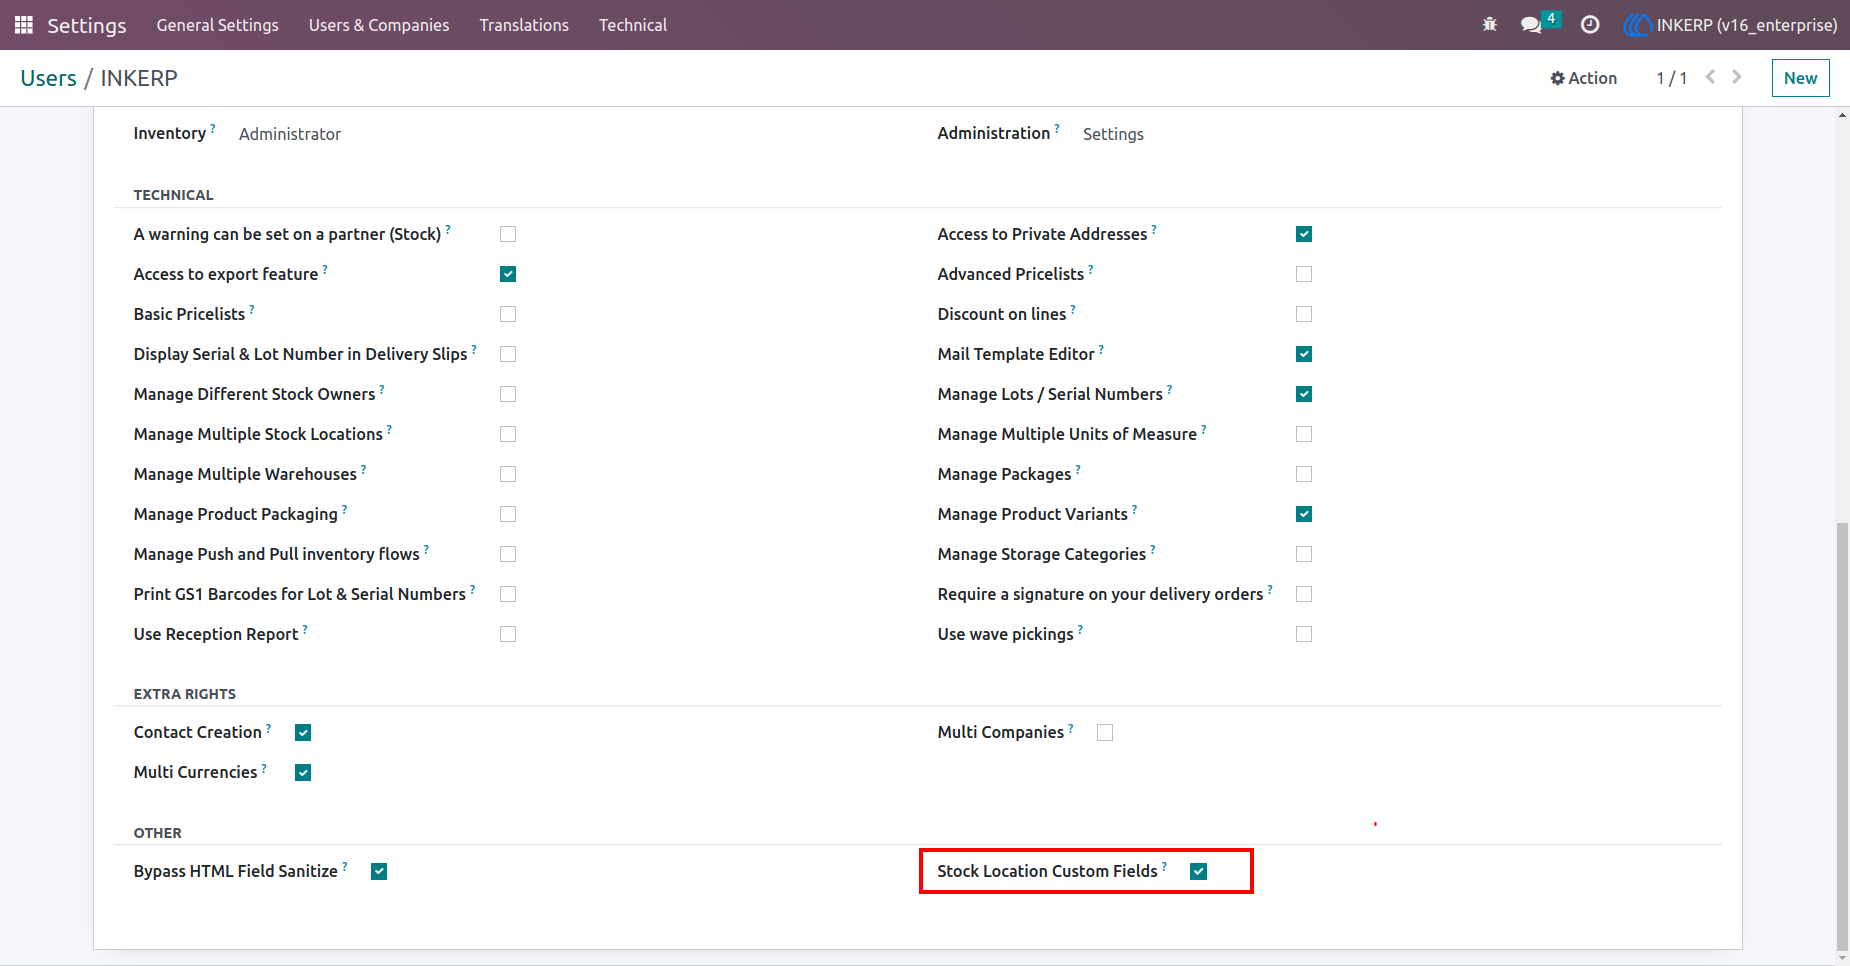Click the 1 / 1 pager counter
This screenshot has height=966, width=1850.
coord(1671,78)
